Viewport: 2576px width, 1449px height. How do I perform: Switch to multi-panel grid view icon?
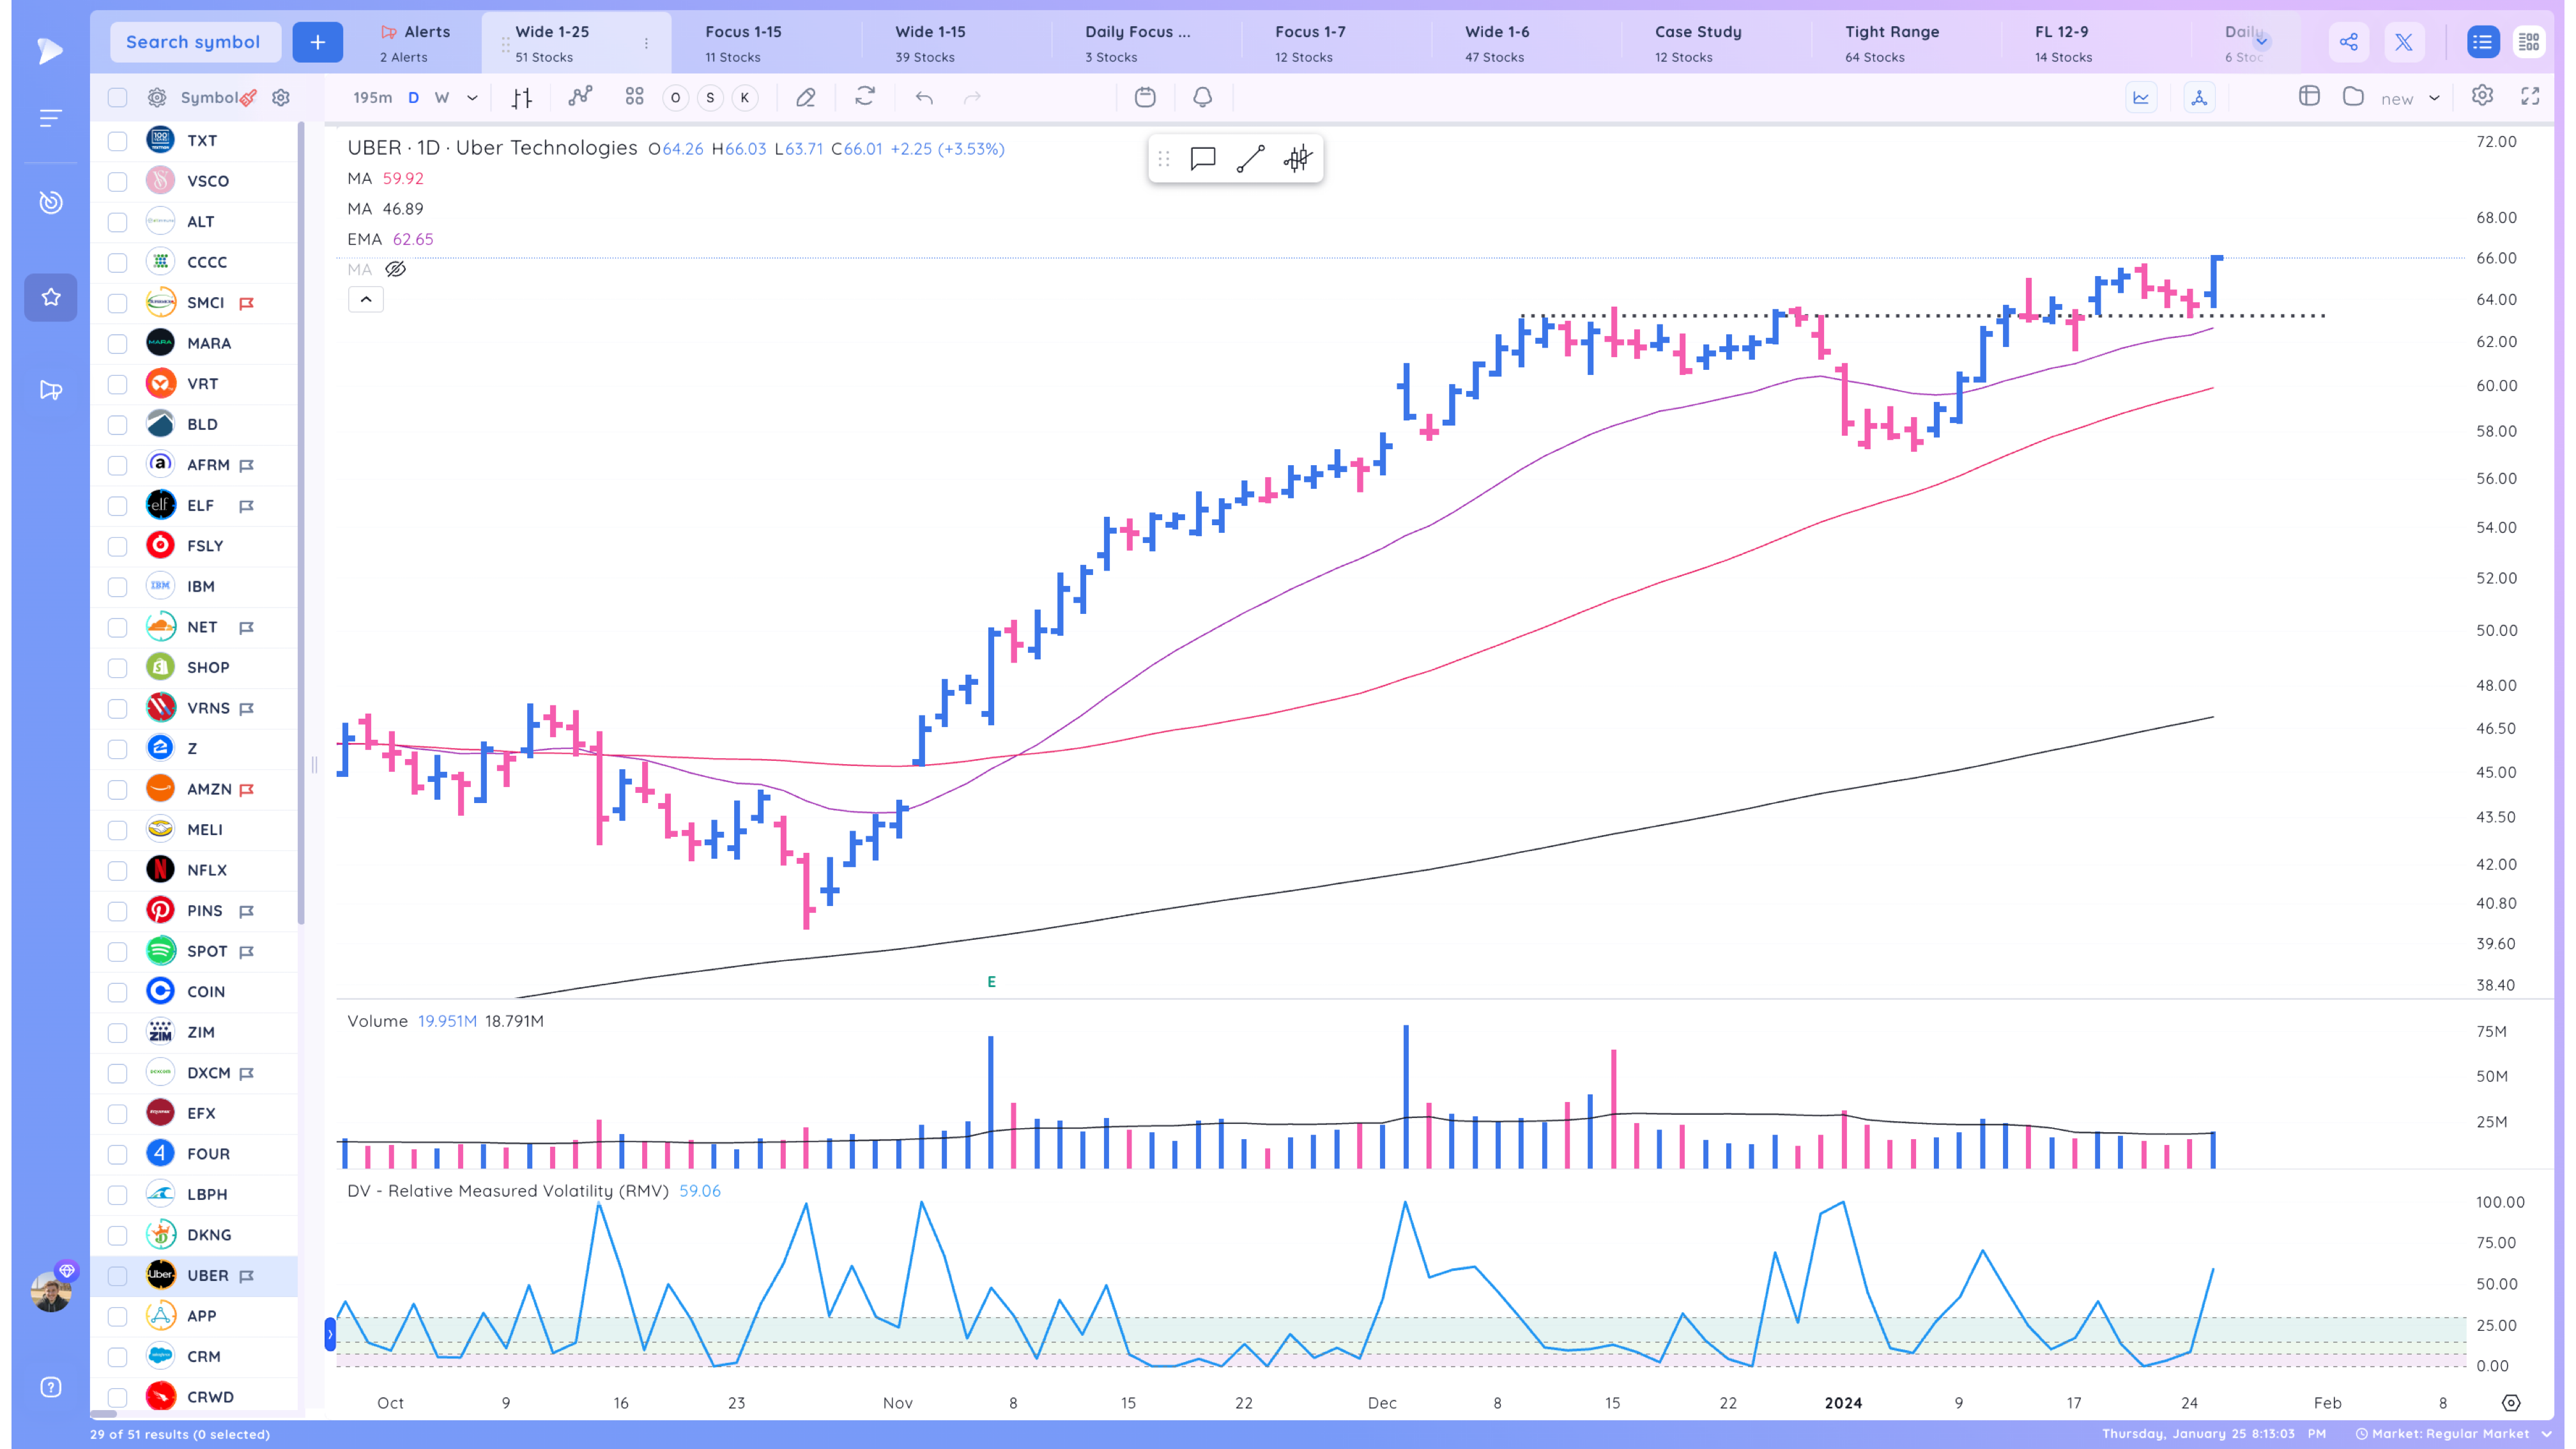coord(2529,42)
